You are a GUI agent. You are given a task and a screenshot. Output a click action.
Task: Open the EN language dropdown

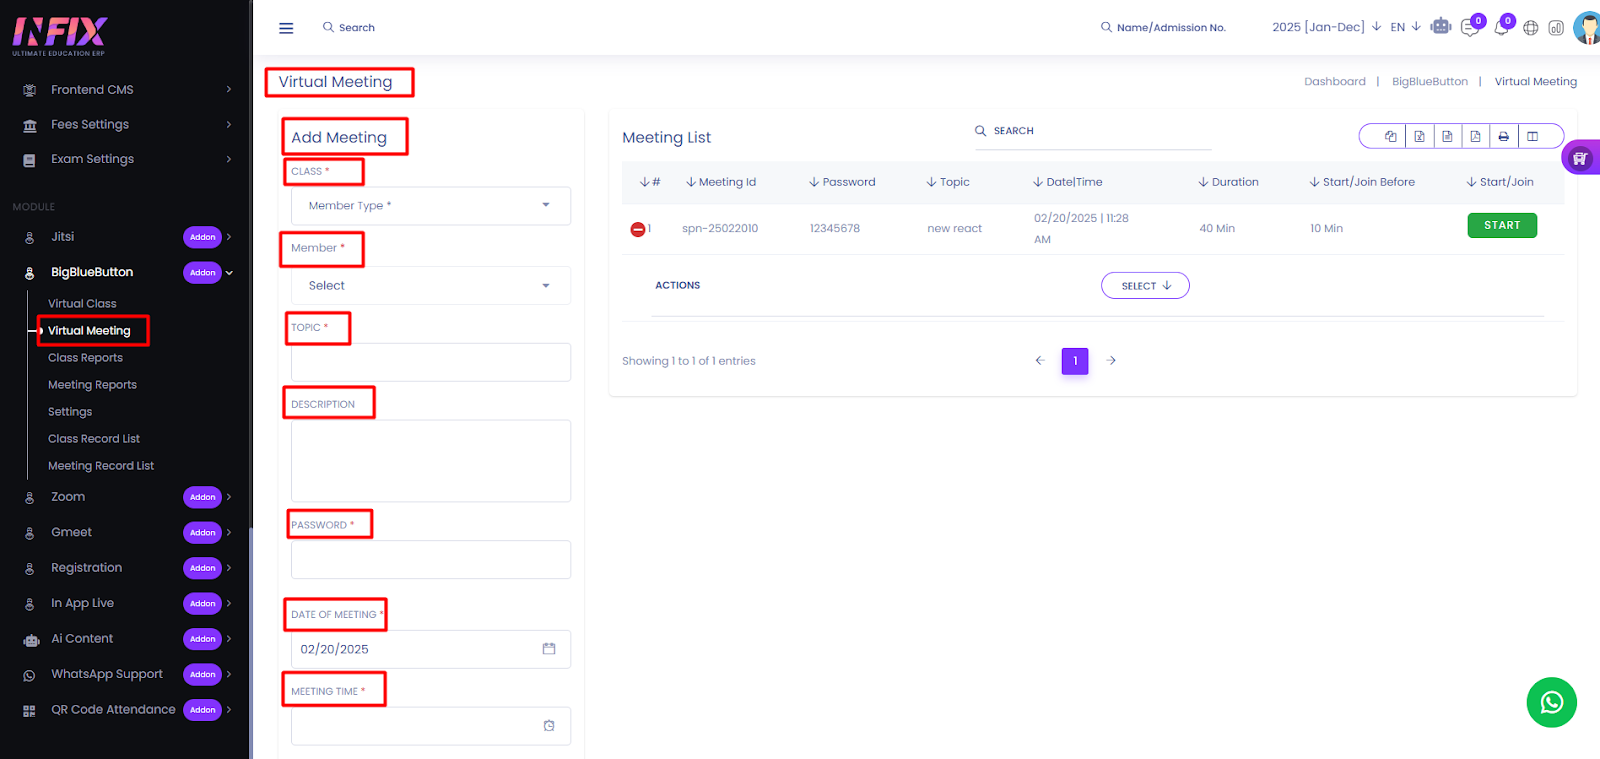point(1405,27)
